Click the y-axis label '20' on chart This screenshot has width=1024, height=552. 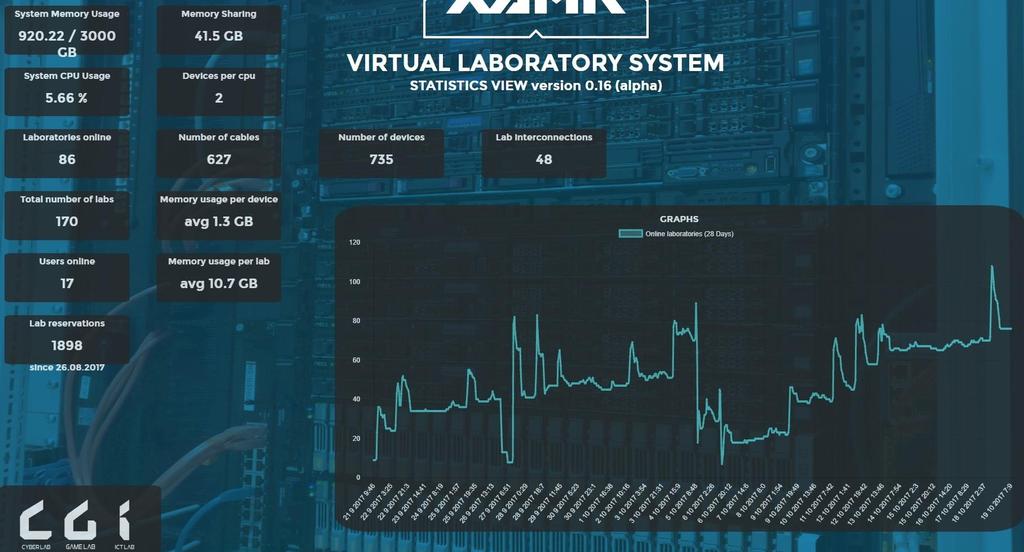point(357,438)
